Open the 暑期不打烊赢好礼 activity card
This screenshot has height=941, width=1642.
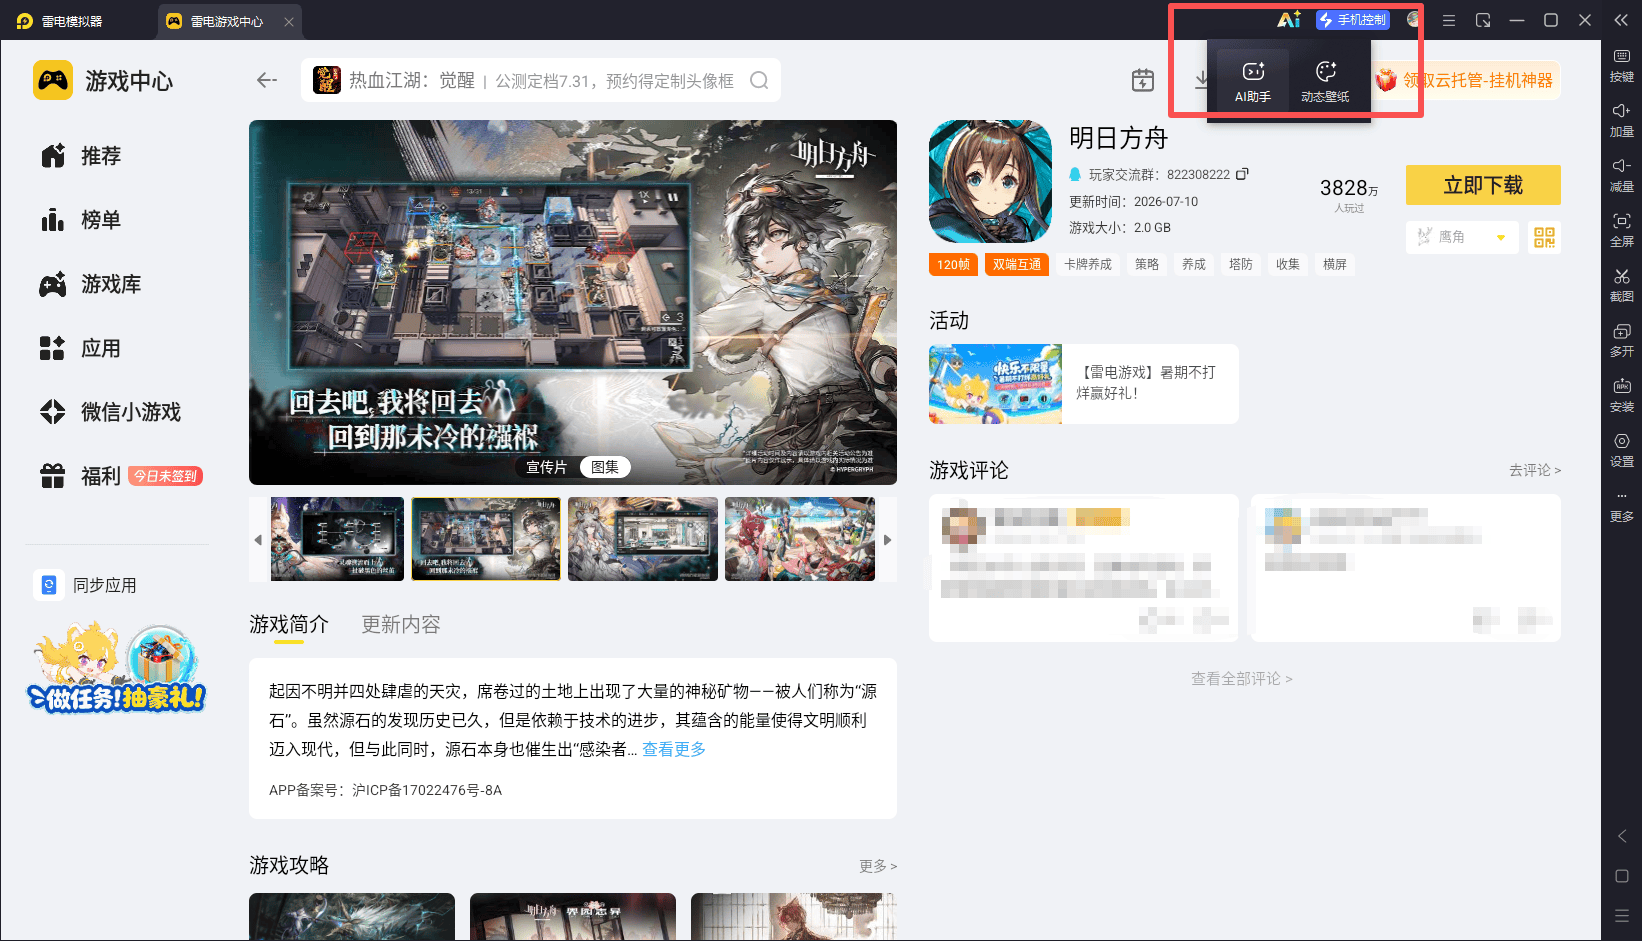click(1084, 384)
